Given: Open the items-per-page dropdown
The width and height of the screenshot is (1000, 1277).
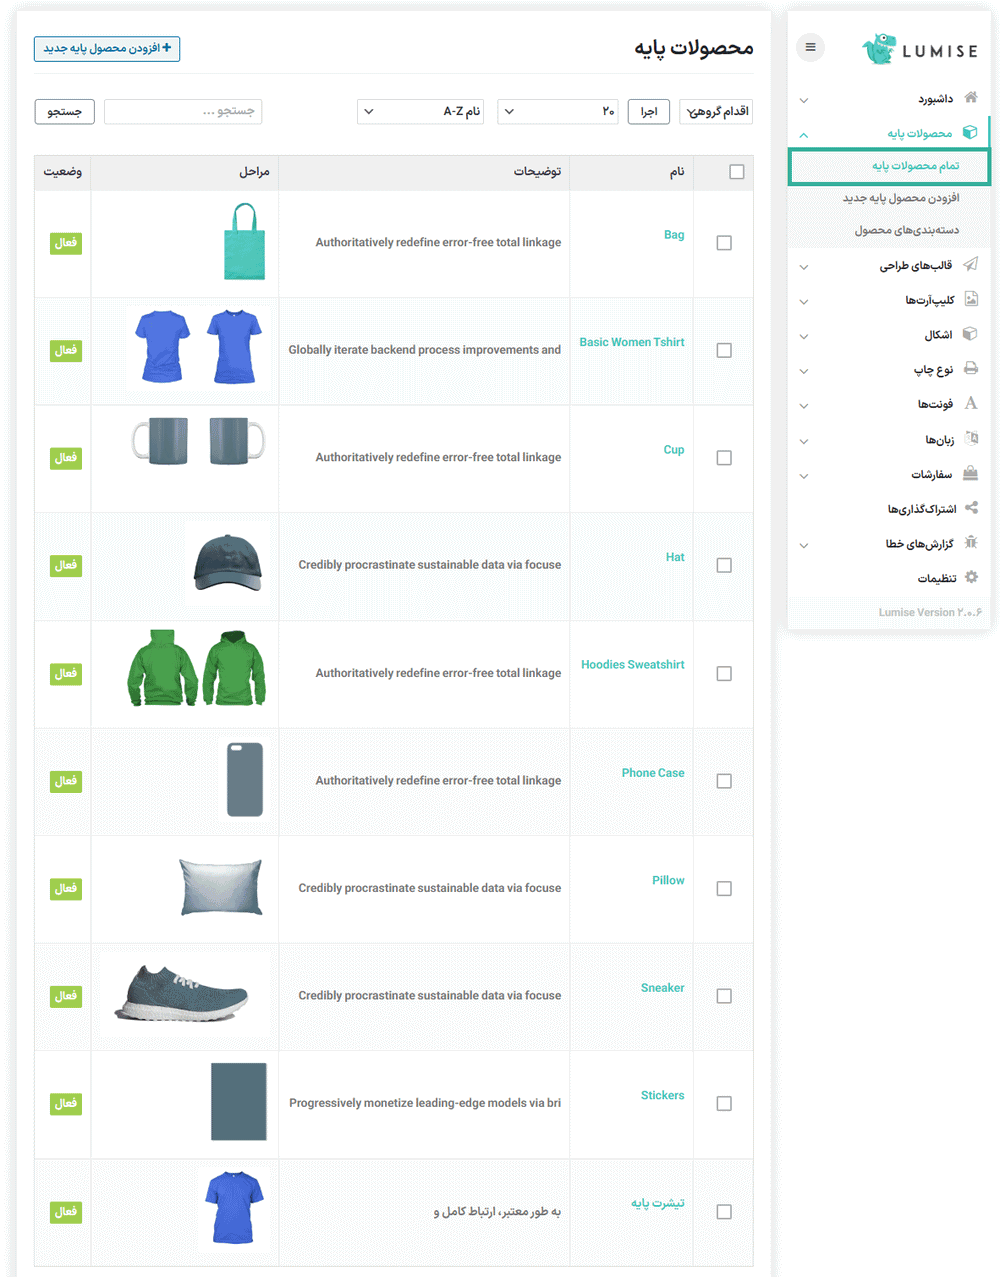Looking at the screenshot, I should 557,112.
